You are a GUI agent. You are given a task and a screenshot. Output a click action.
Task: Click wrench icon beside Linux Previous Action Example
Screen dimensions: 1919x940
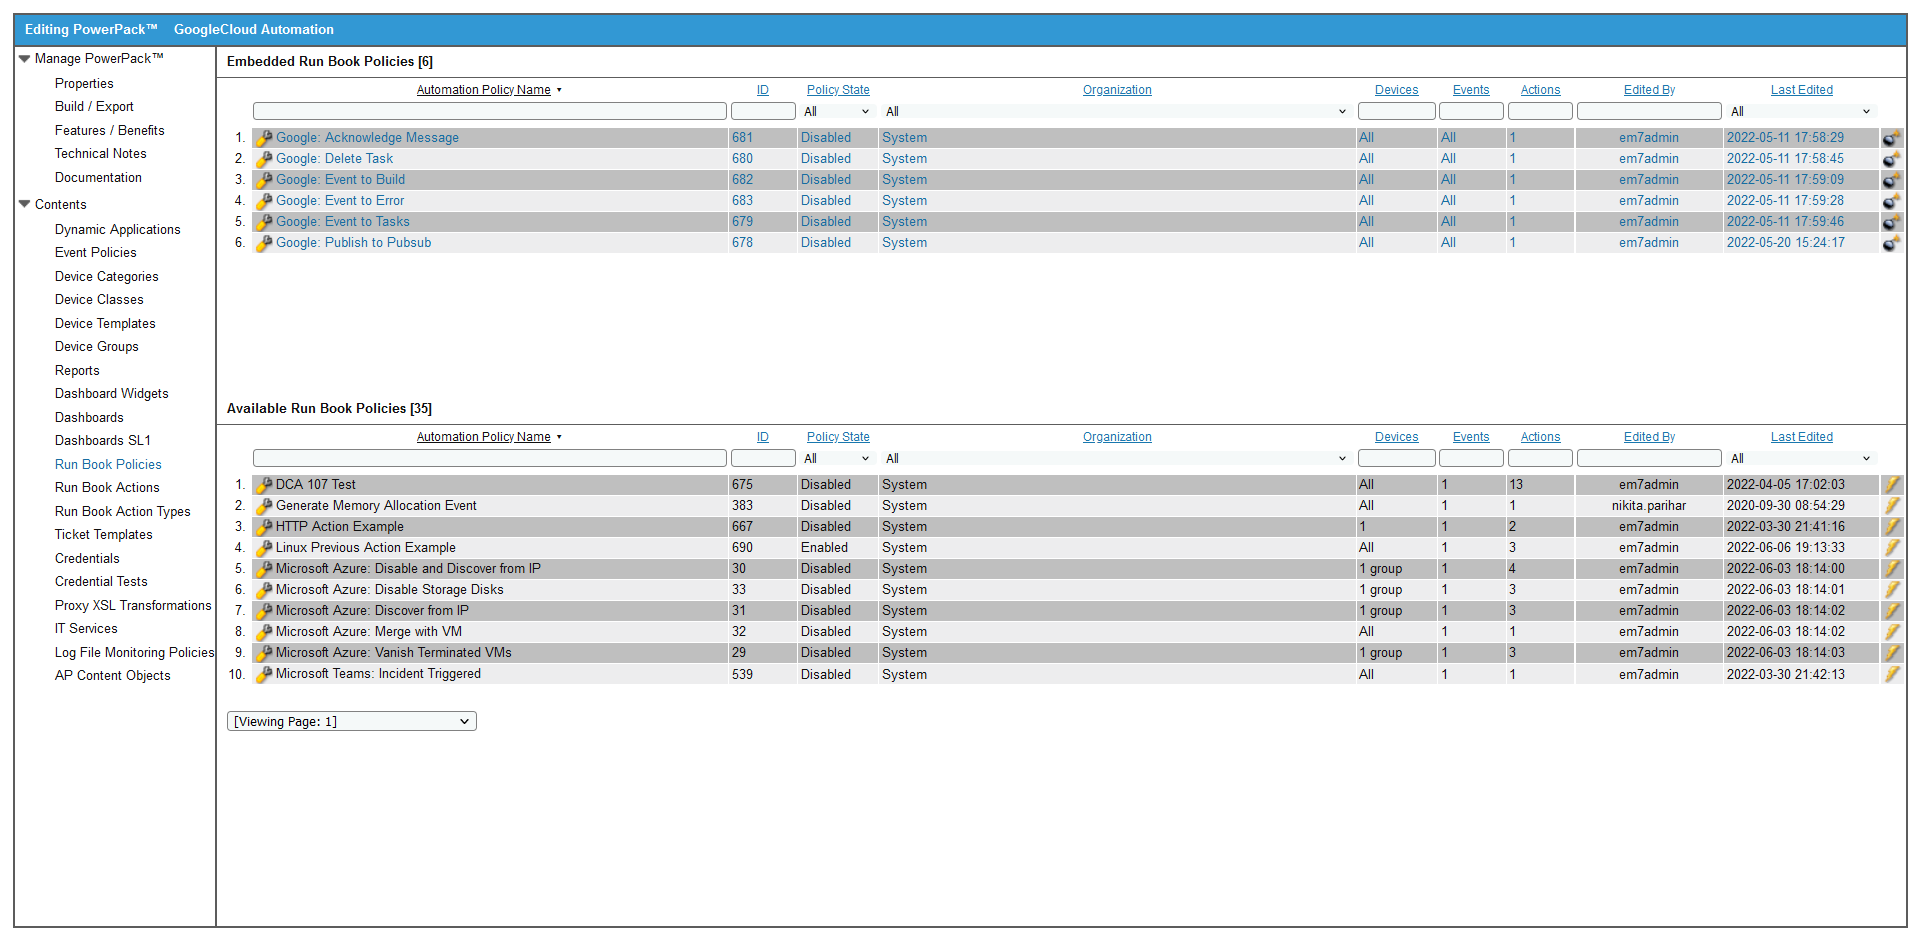point(264,548)
